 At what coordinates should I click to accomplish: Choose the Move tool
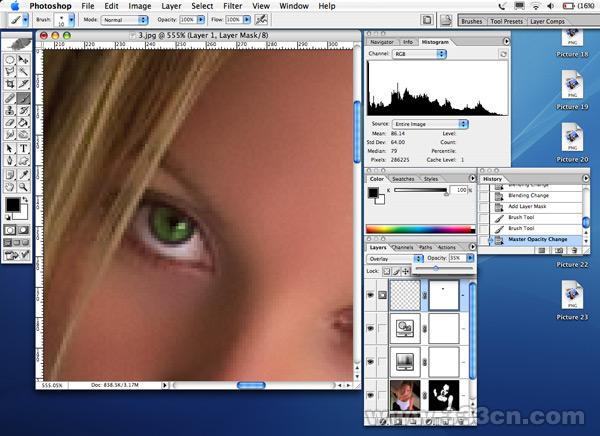(23, 60)
